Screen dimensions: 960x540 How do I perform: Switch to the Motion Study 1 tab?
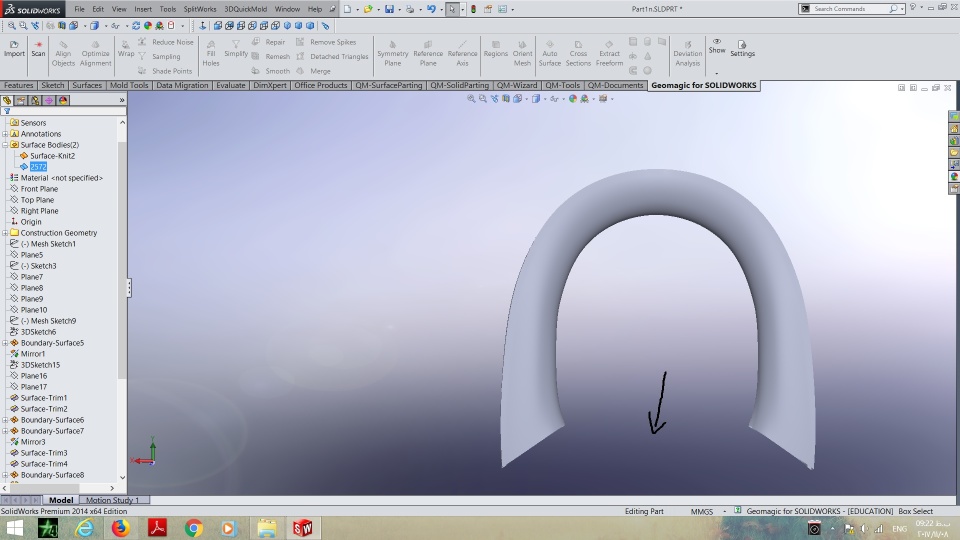112,500
